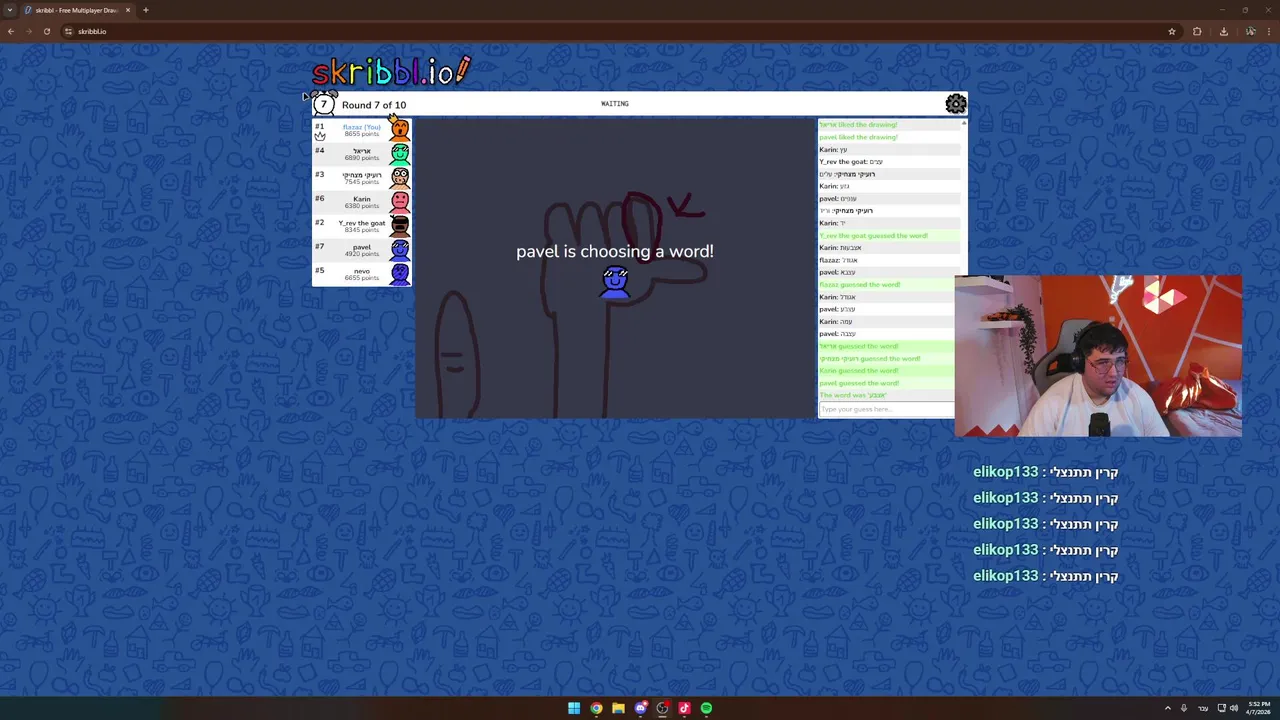The height and width of the screenshot is (720, 1280).
Task: Open Spotify from the taskbar
Action: [706, 708]
